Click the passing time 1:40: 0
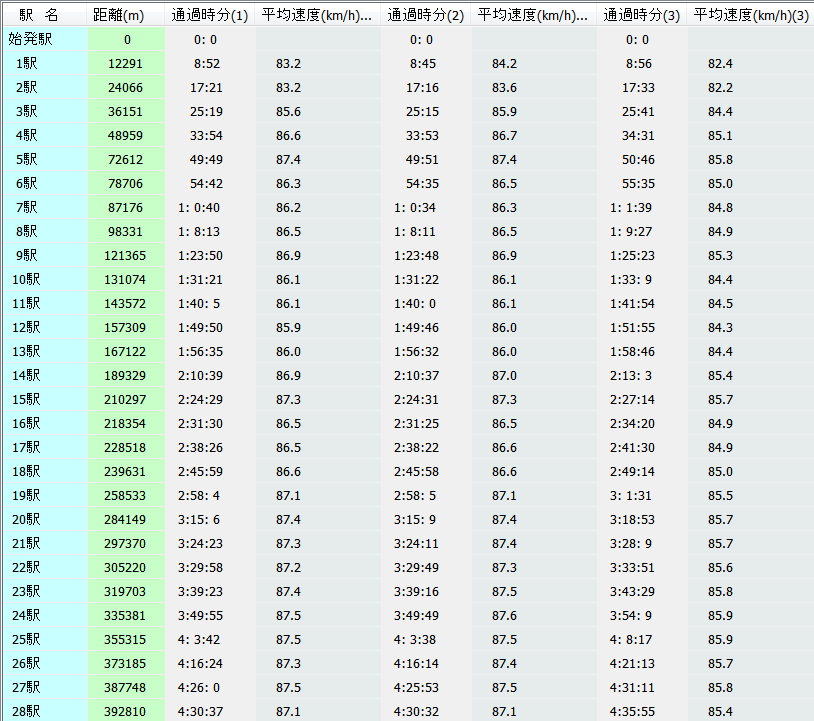 (415, 304)
